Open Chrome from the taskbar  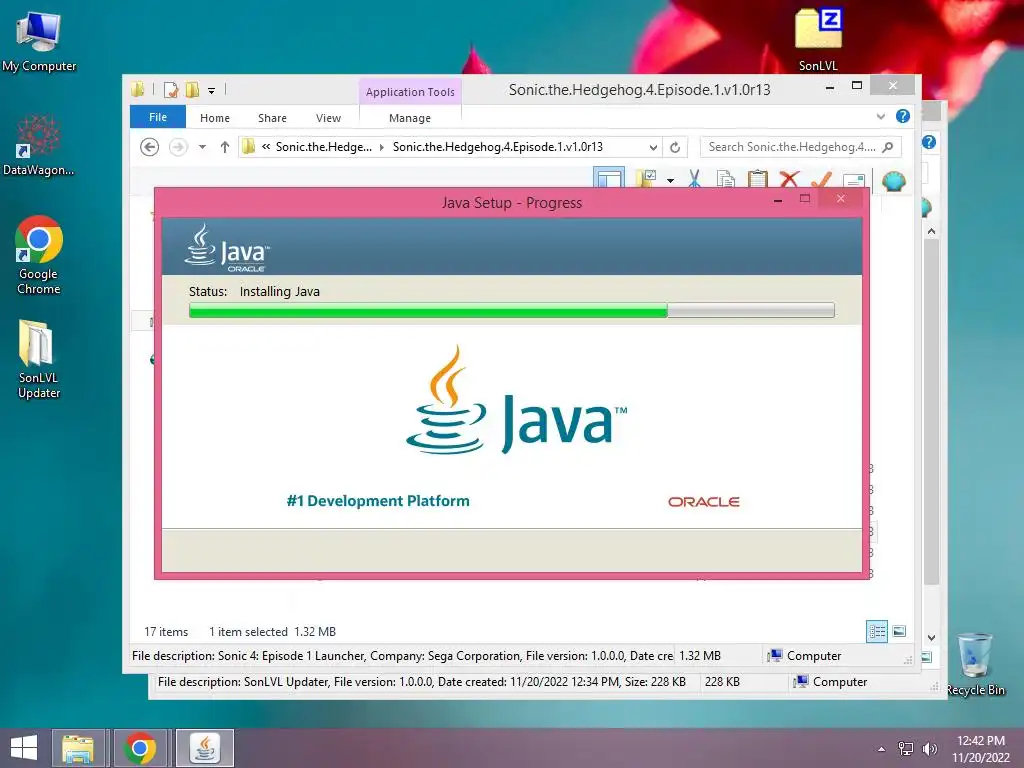click(140, 748)
